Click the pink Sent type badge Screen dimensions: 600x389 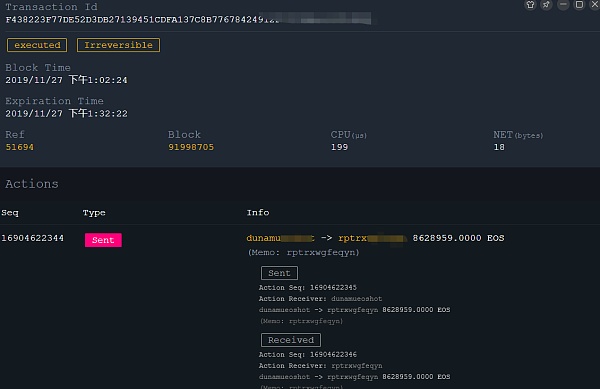[x=103, y=240]
